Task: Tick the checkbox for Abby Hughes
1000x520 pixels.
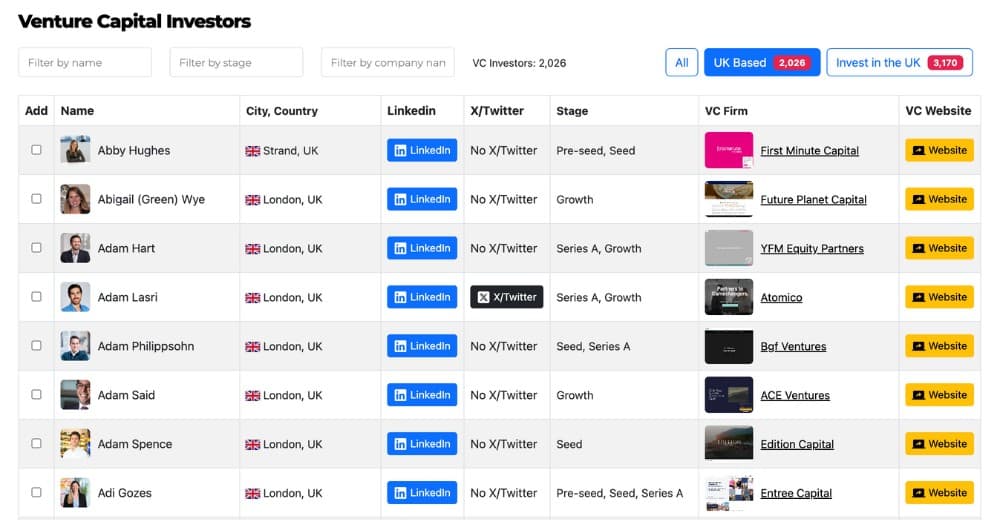Action: 37,150
